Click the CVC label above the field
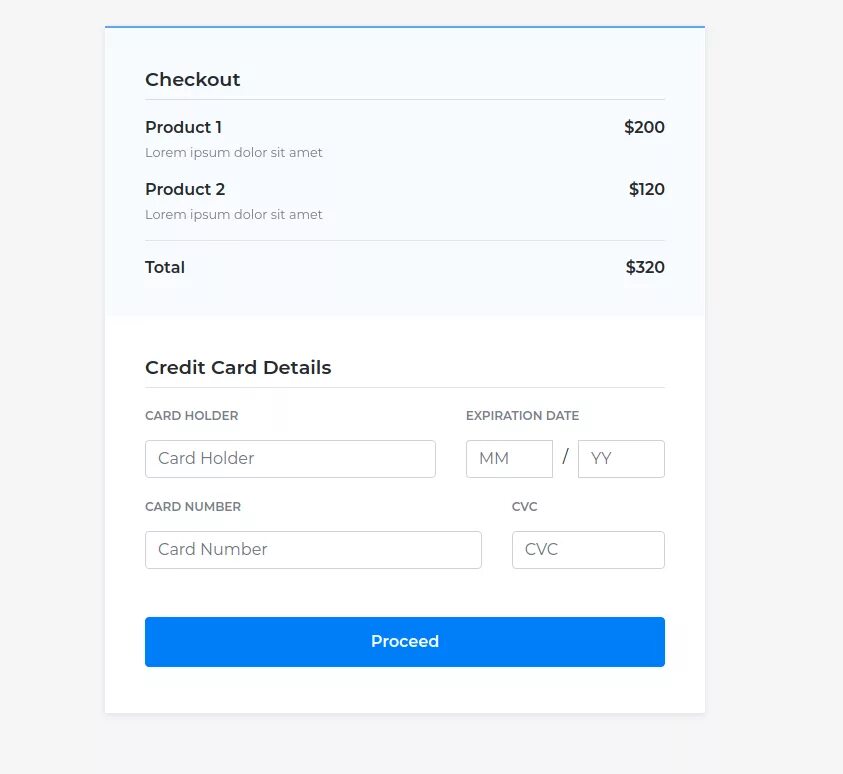 click(525, 506)
